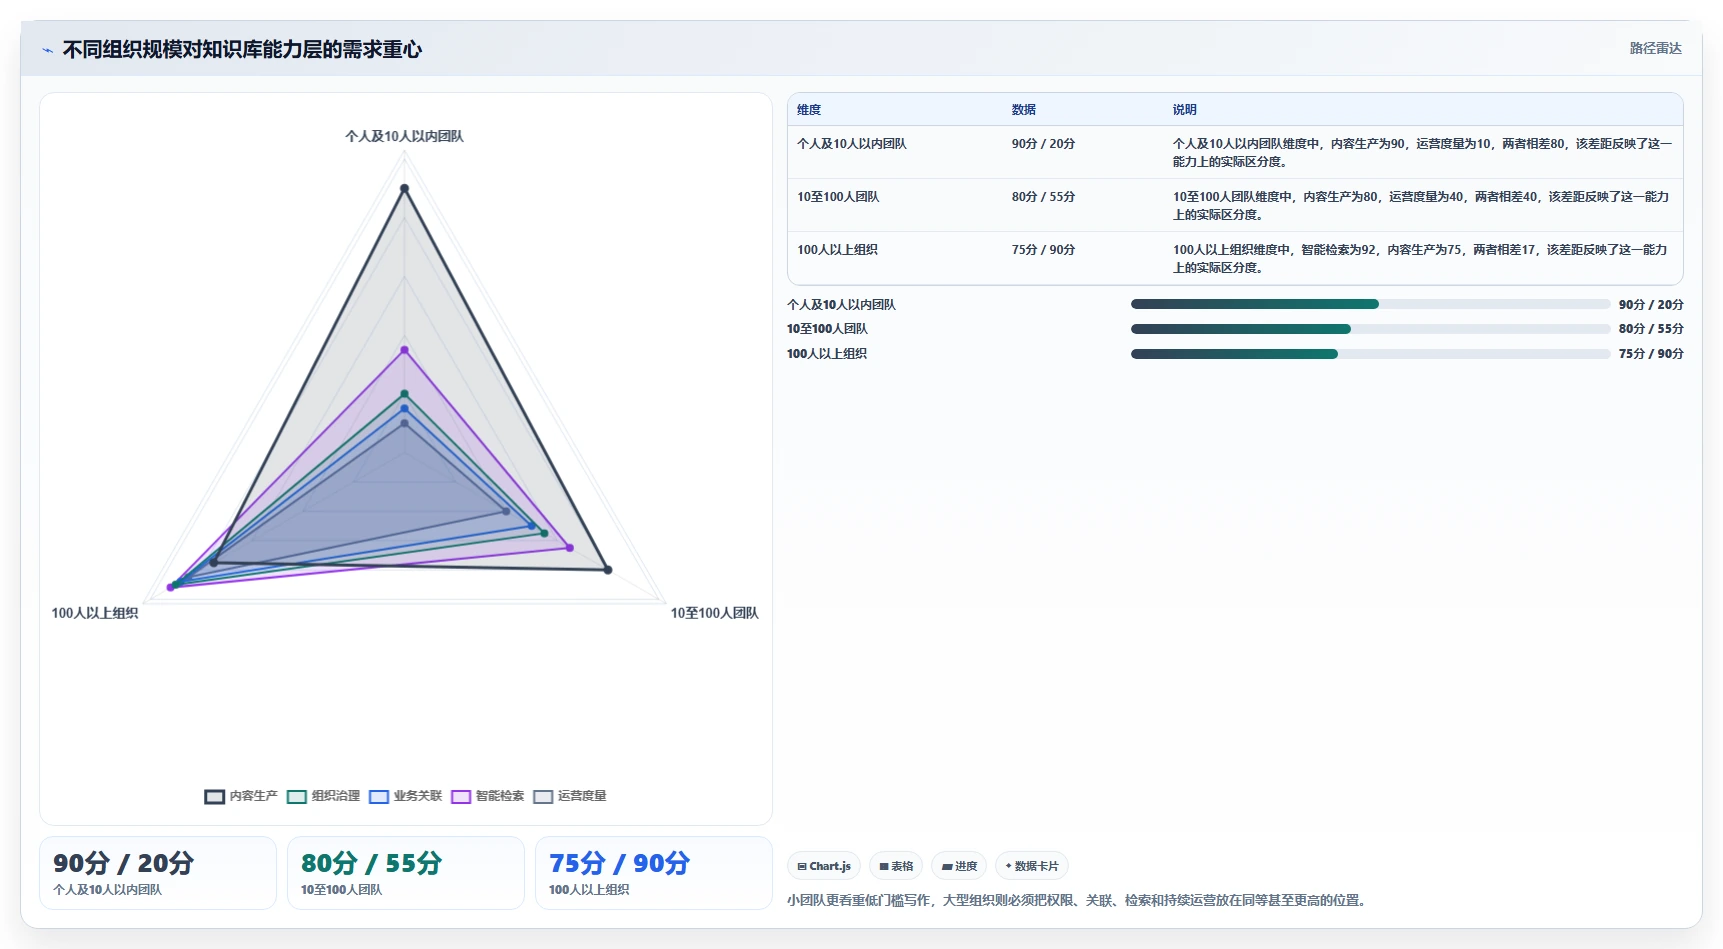Toggle the 组织治理 legend item

click(x=323, y=796)
